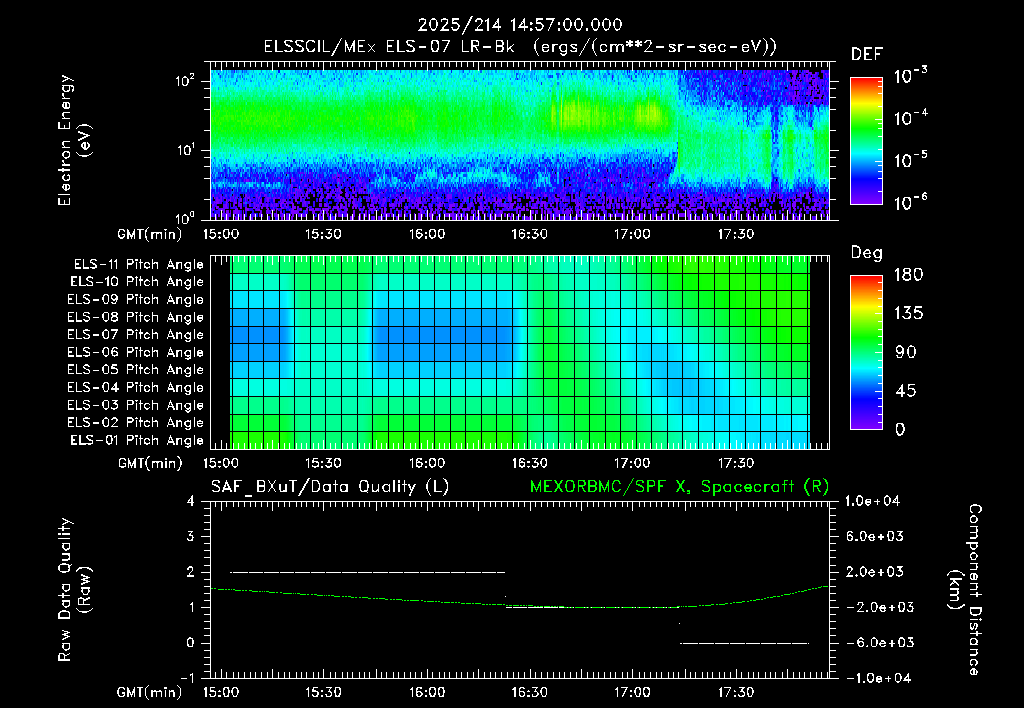Select the ELS-03 Pitch Angle row label

tap(136, 405)
